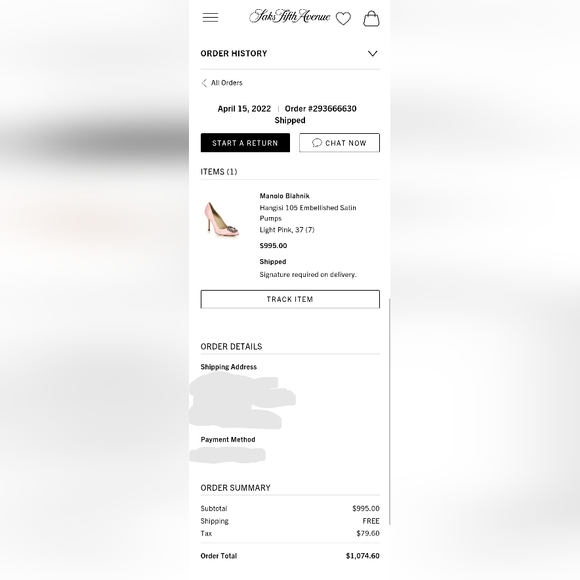The width and height of the screenshot is (580, 580).
Task: Open the wishlist heart icon
Action: 343,18
